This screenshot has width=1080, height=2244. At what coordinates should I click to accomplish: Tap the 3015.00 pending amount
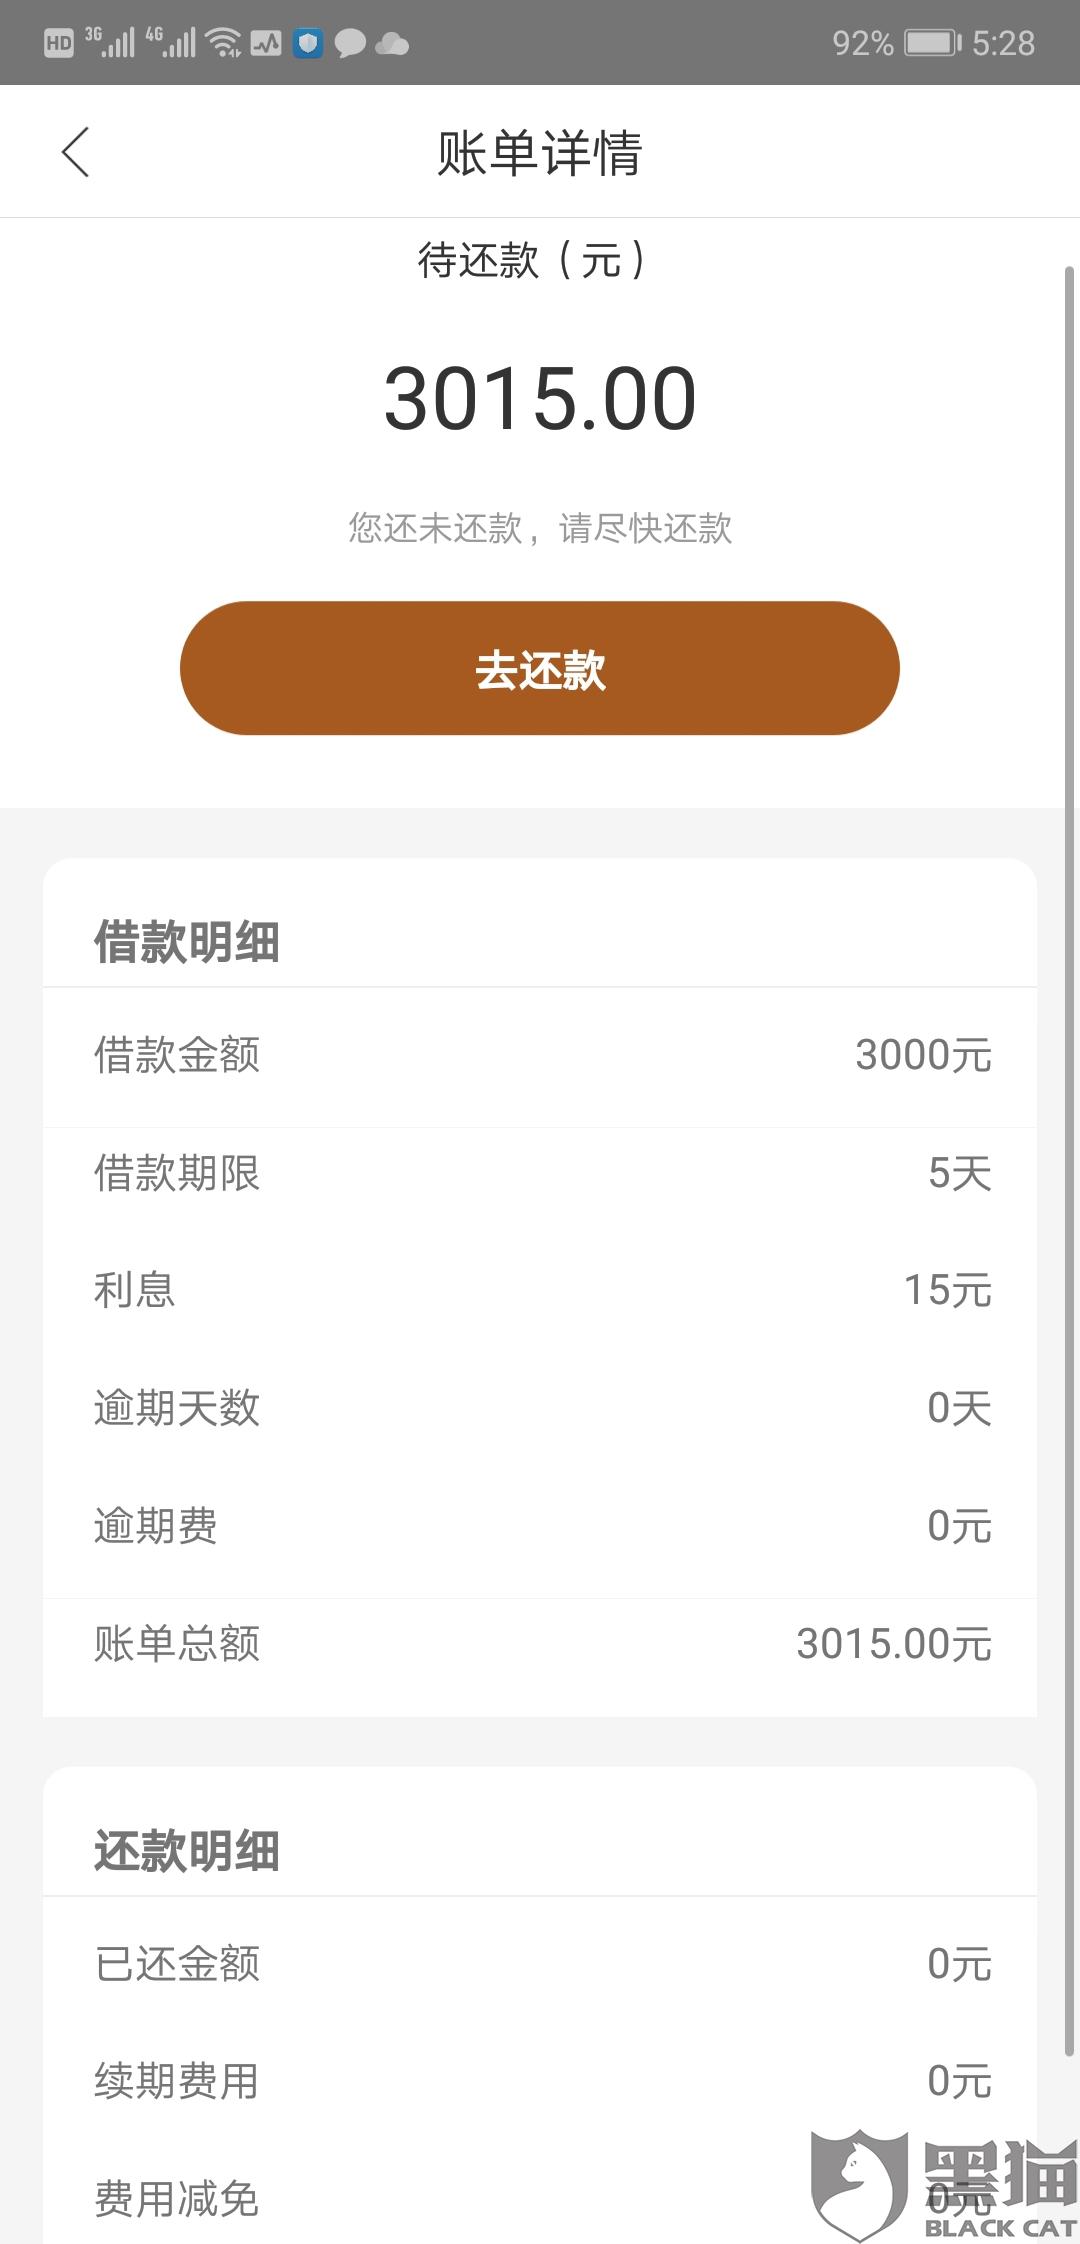coord(540,399)
